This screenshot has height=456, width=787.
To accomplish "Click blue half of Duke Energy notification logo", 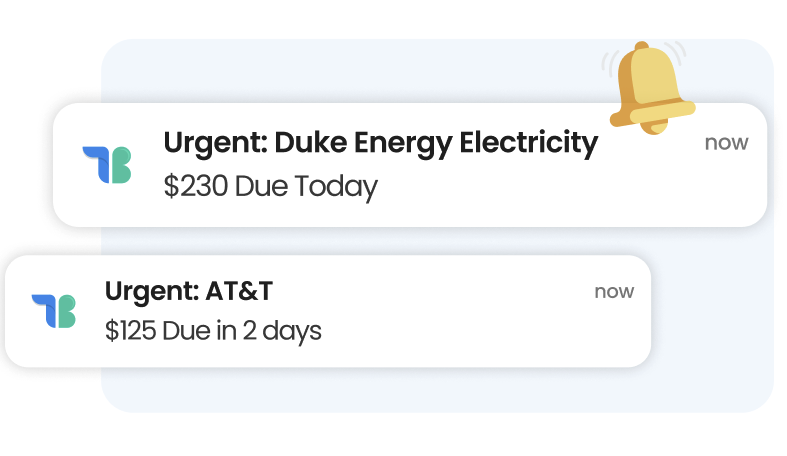I will [95, 160].
